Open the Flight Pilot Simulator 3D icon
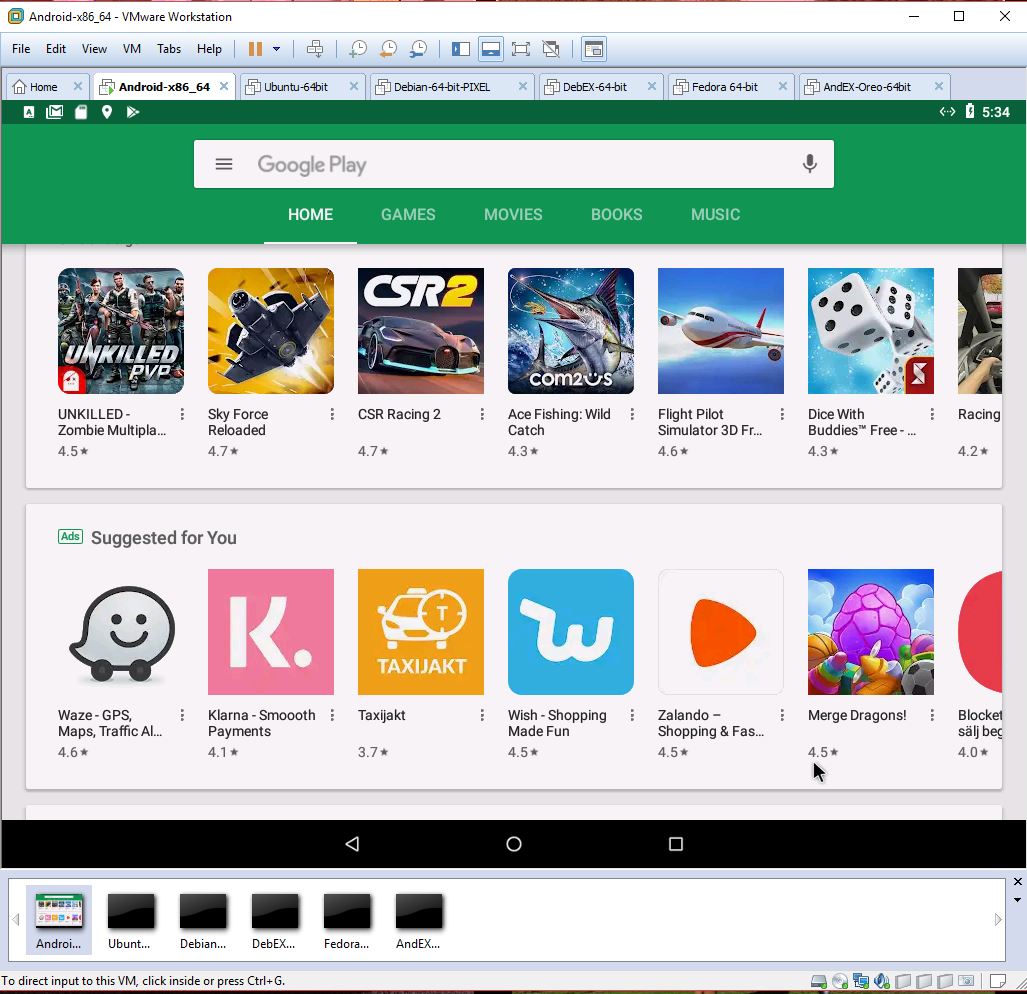The width and height of the screenshot is (1027, 994). (720, 331)
